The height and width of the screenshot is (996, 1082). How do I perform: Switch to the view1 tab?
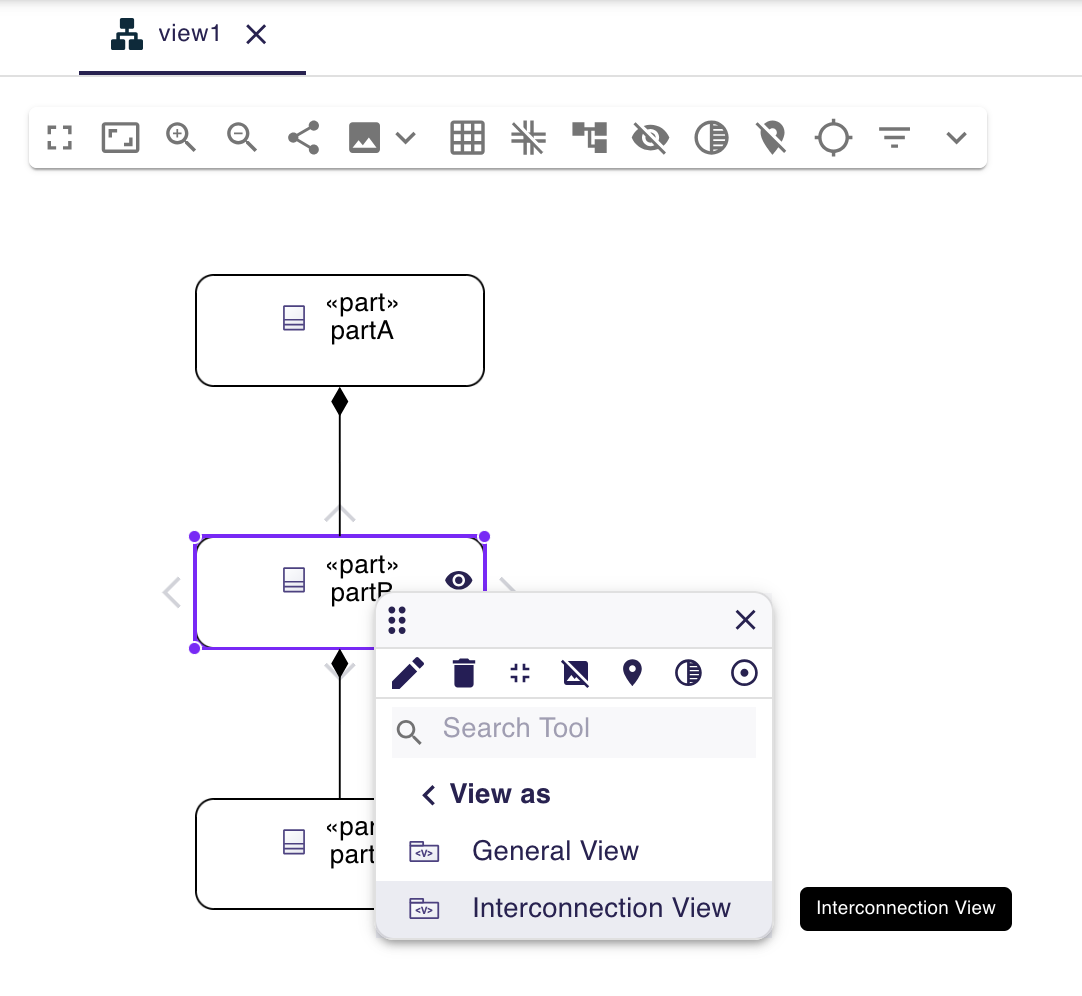pyautogui.click(x=190, y=33)
